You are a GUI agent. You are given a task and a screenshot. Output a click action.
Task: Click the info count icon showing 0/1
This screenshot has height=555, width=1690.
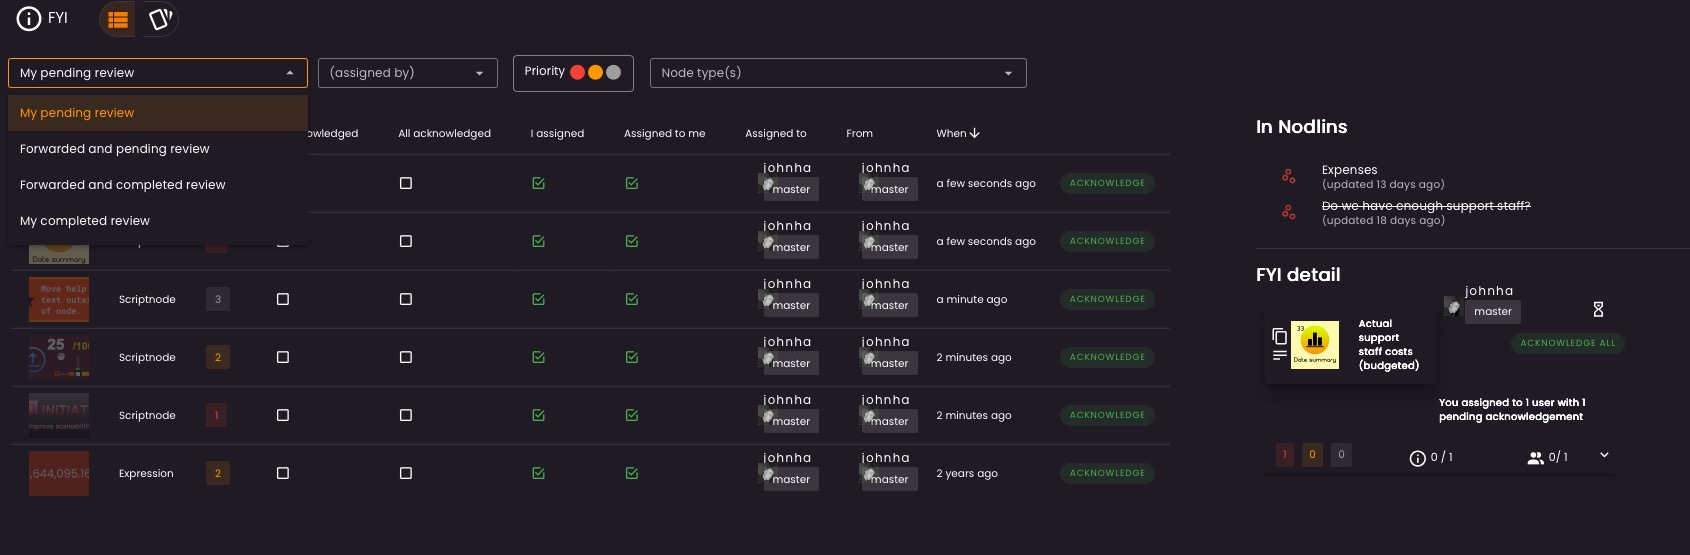[1417, 458]
